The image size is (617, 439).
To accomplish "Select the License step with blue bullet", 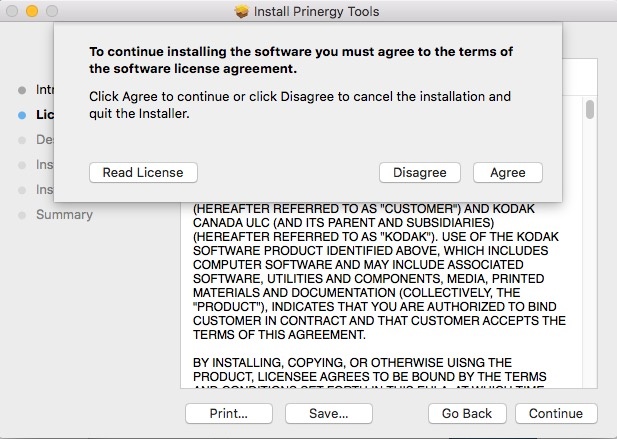I will 44,114.
